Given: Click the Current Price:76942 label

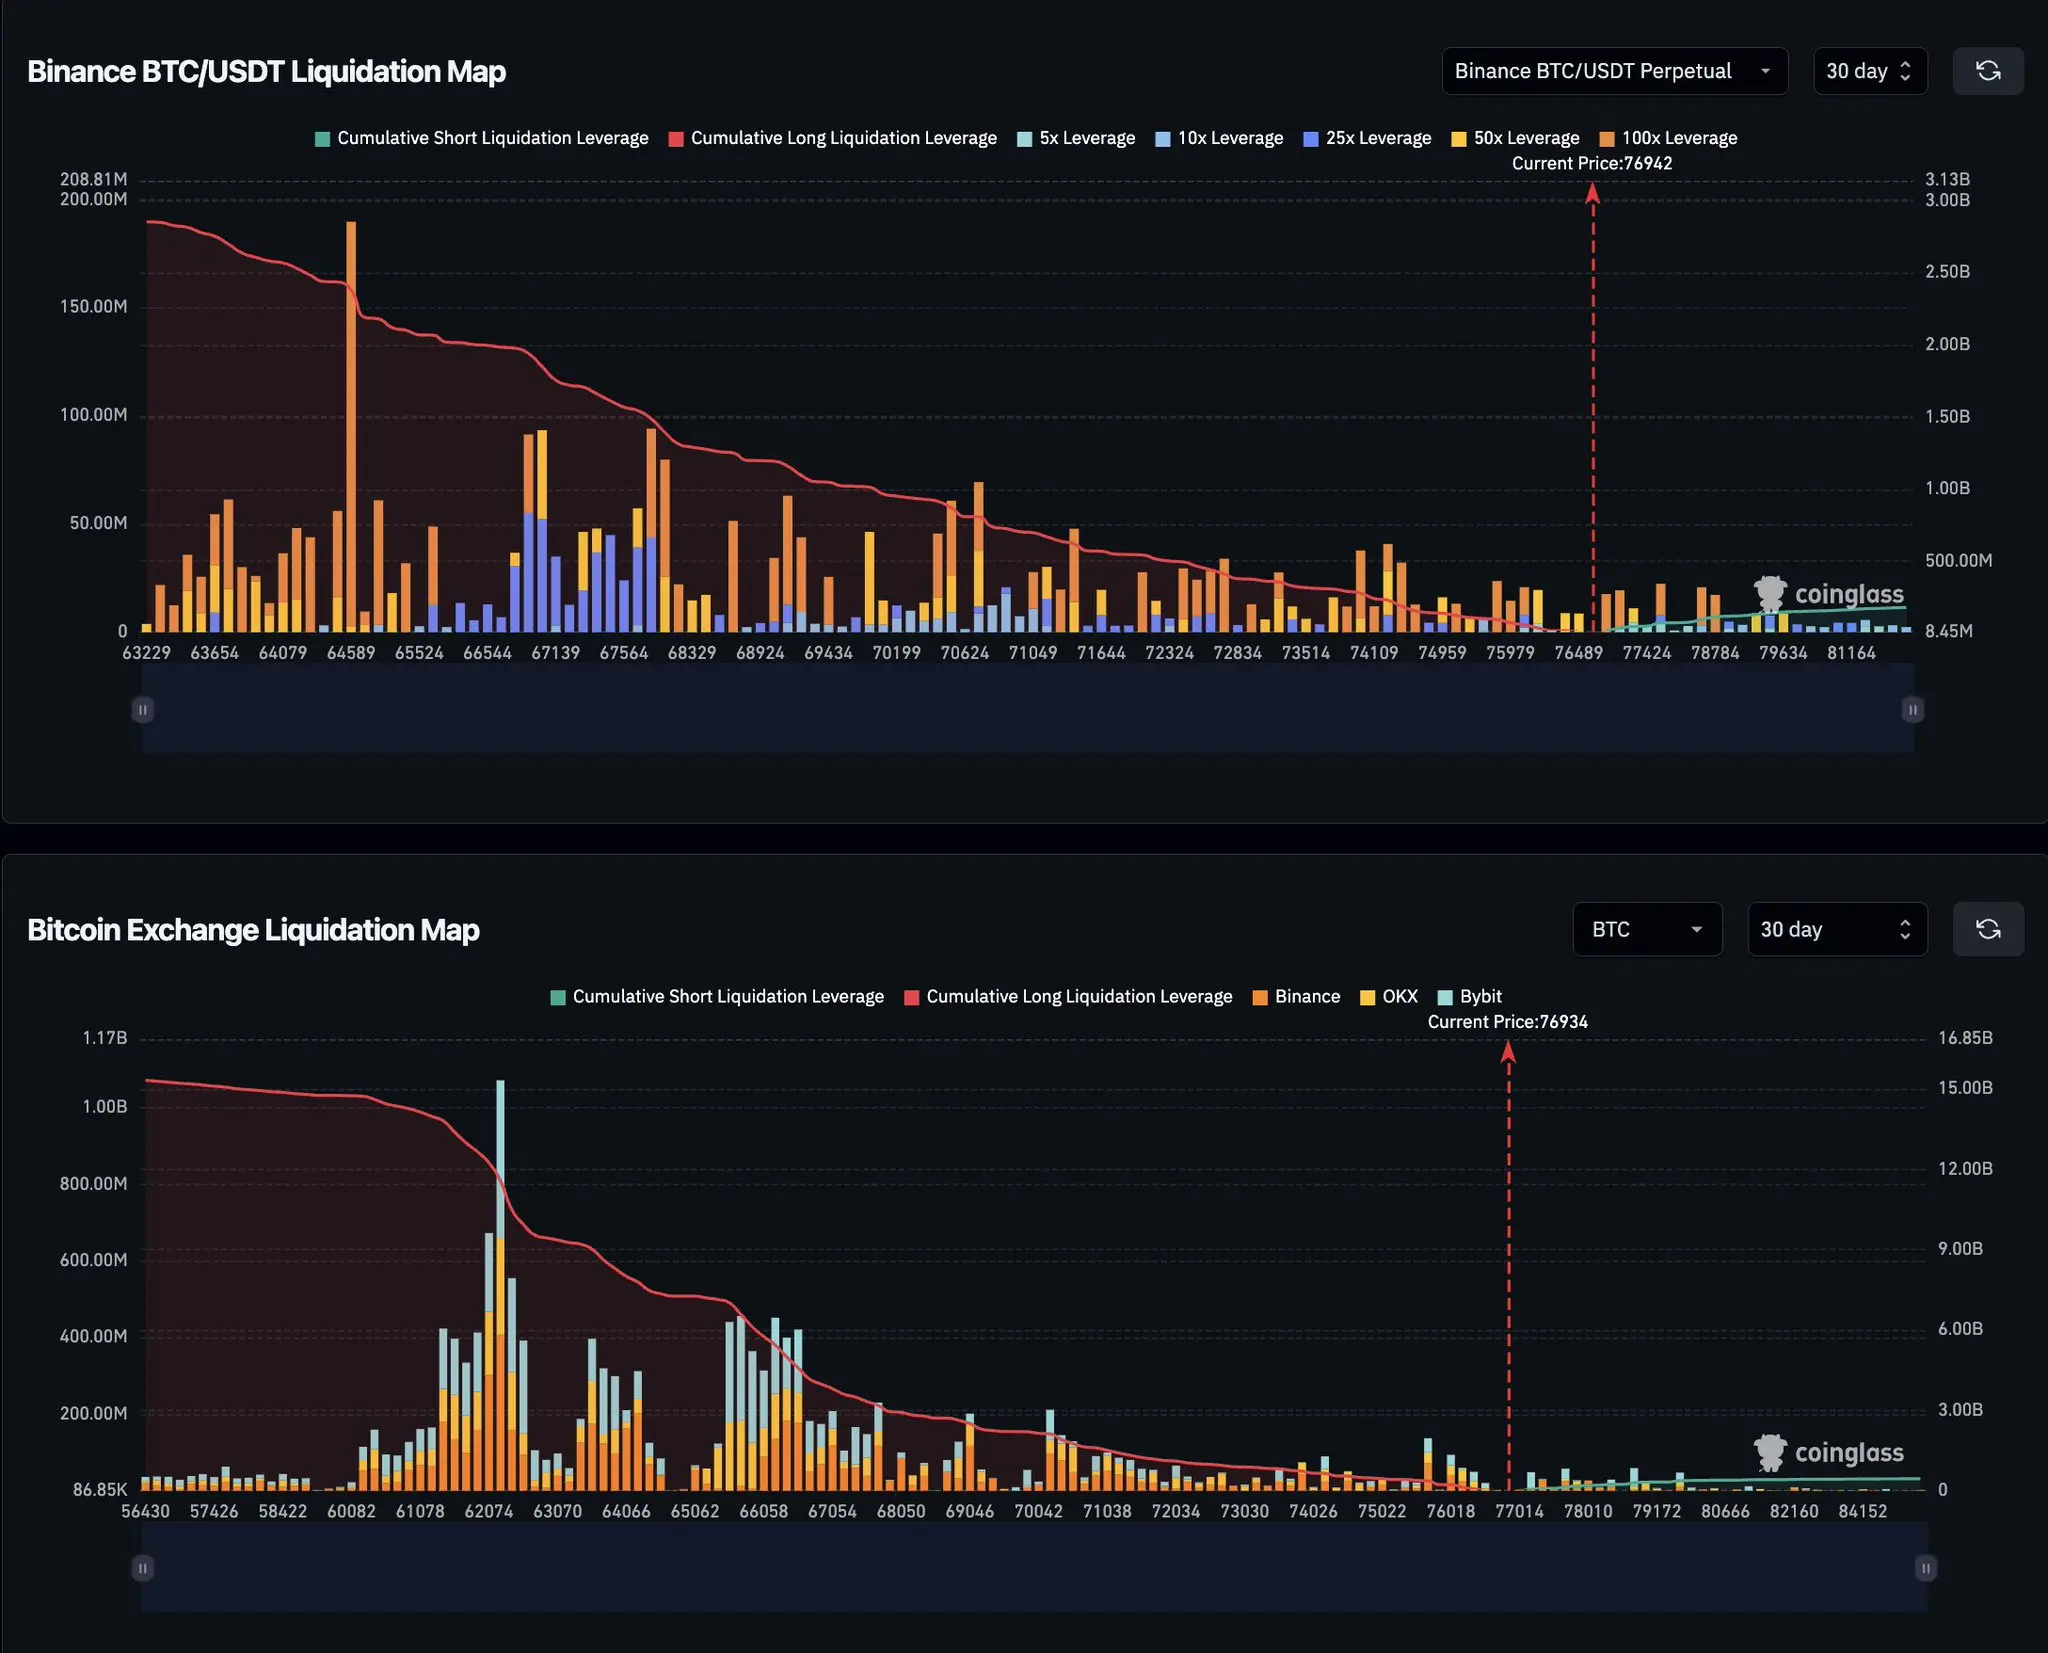Looking at the screenshot, I should 1592,163.
